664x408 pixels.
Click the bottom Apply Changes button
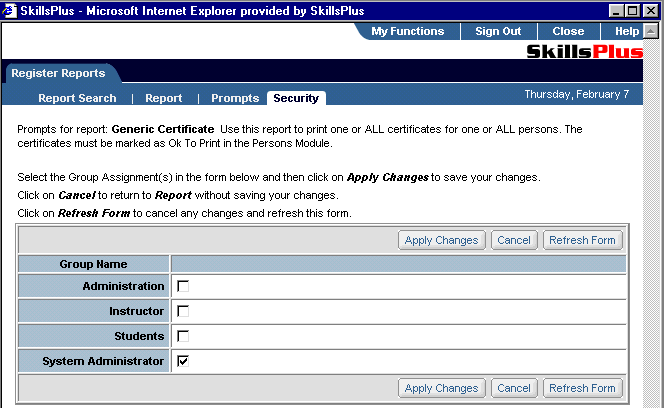(442, 388)
